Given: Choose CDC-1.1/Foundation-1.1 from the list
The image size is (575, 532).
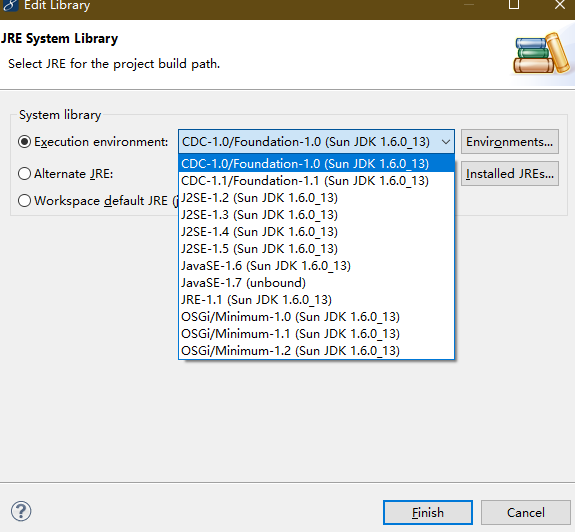Looking at the screenshot, I should click(316, 181).
